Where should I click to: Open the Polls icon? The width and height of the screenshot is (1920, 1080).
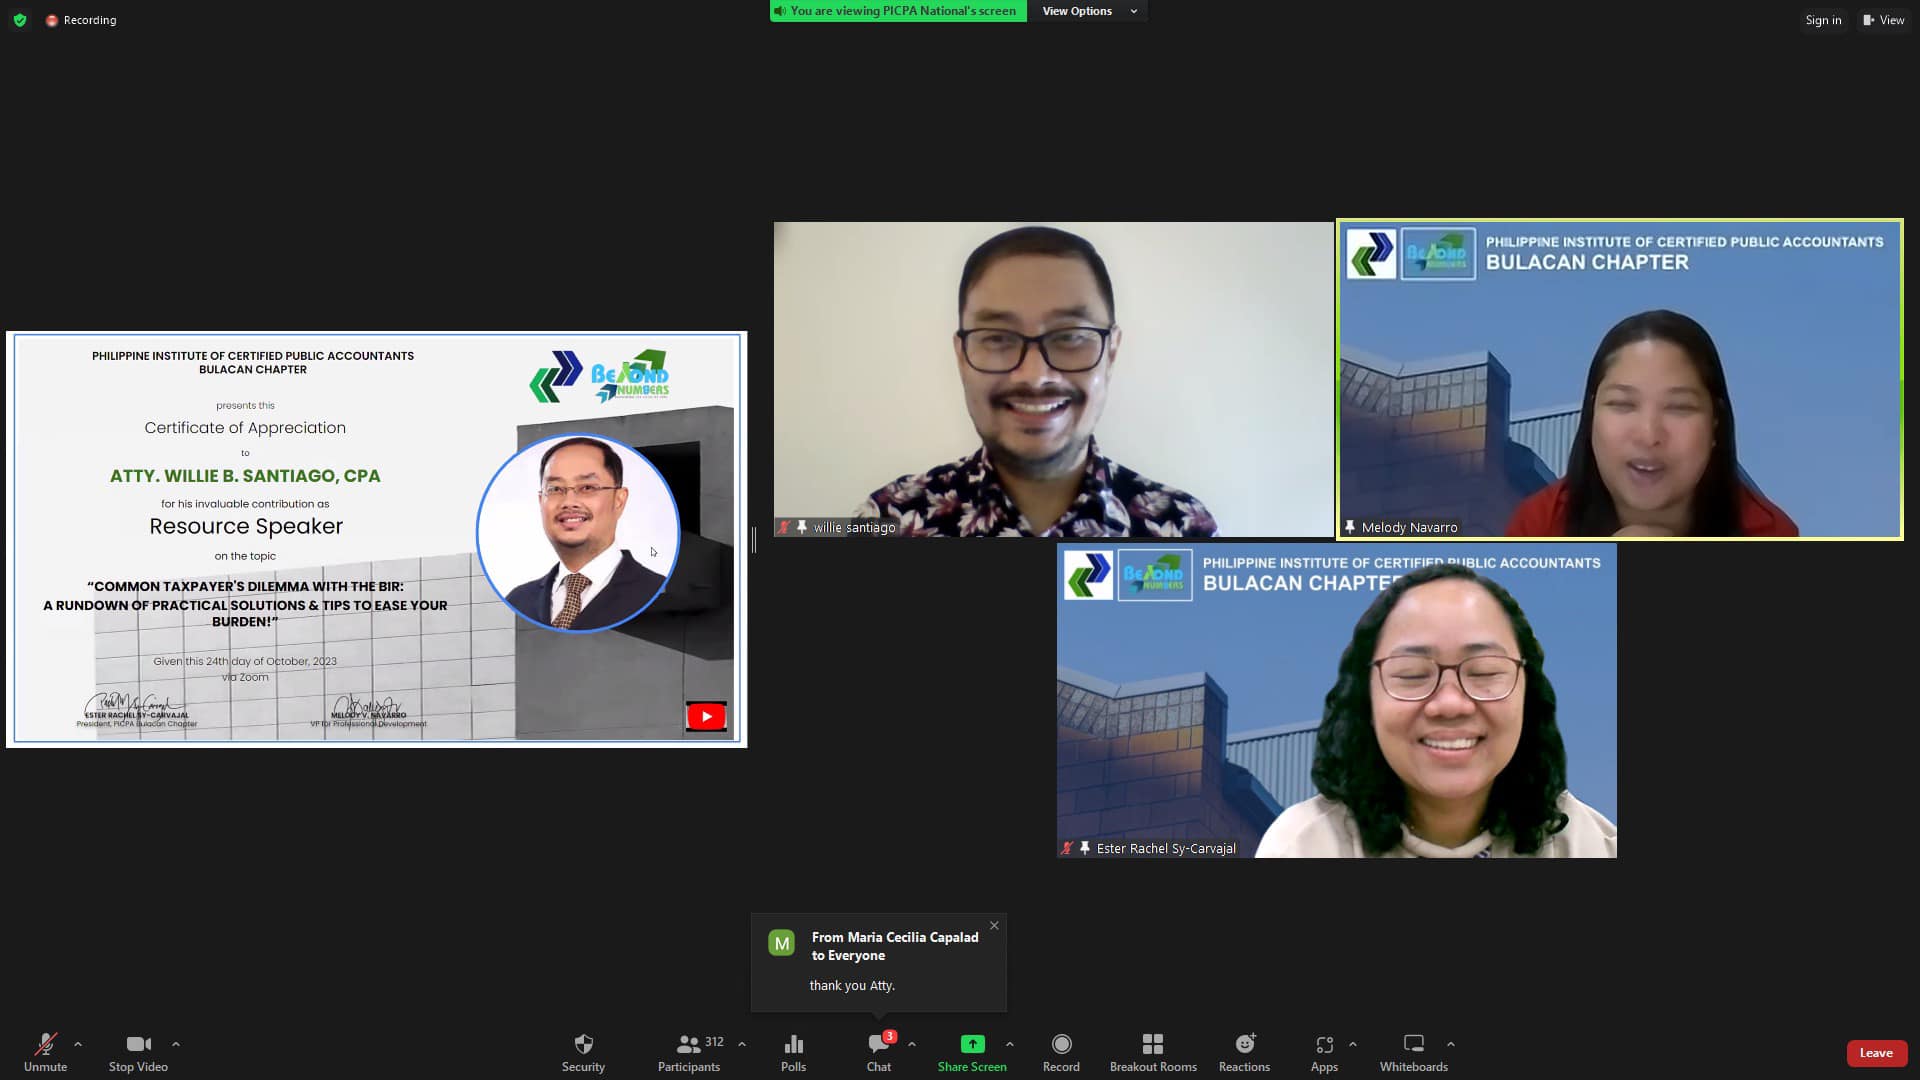click(x=793, y=1052)
